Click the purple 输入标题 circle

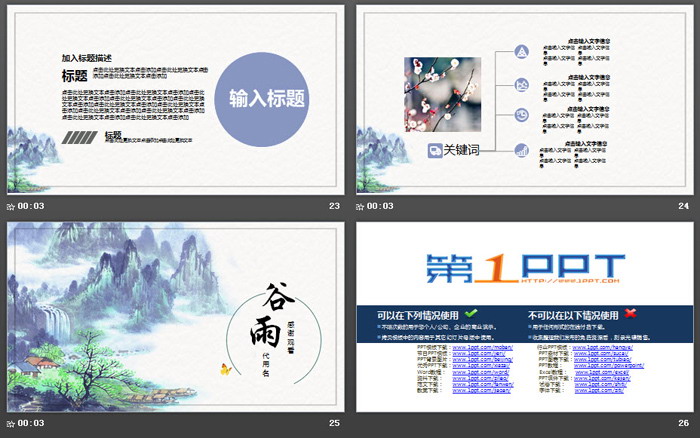[262, 99]
